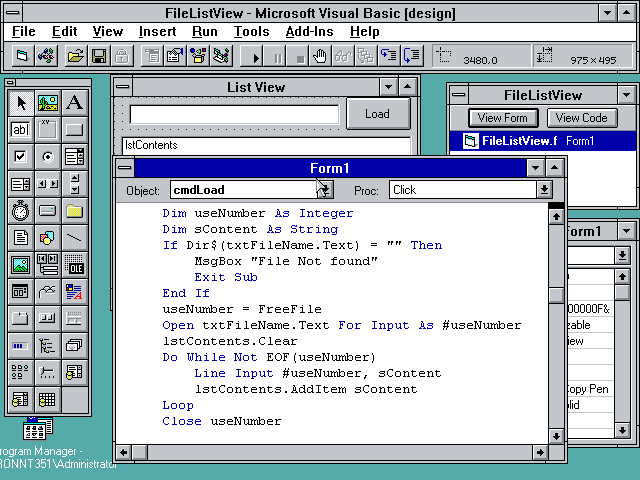Select the PictureBox cactus tool
The image size is (640, 480).
coord(48,103)
